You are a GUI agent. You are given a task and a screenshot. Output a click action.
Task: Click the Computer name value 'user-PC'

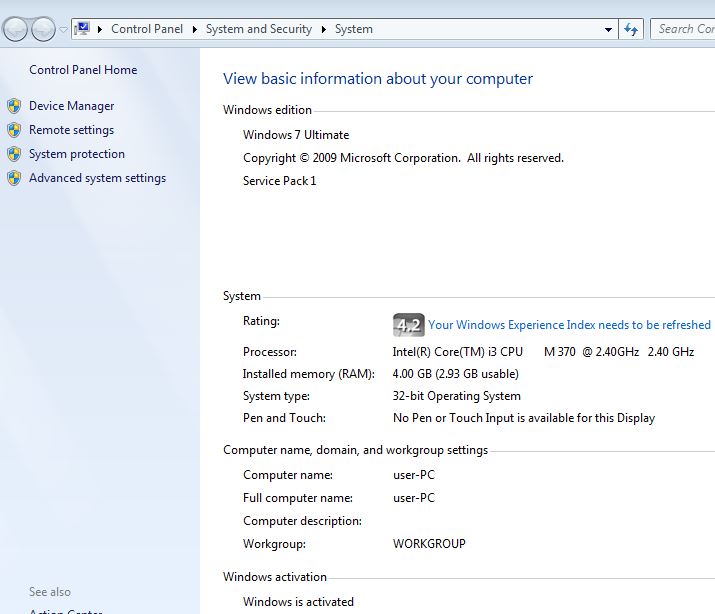click(x=414, y=475)
